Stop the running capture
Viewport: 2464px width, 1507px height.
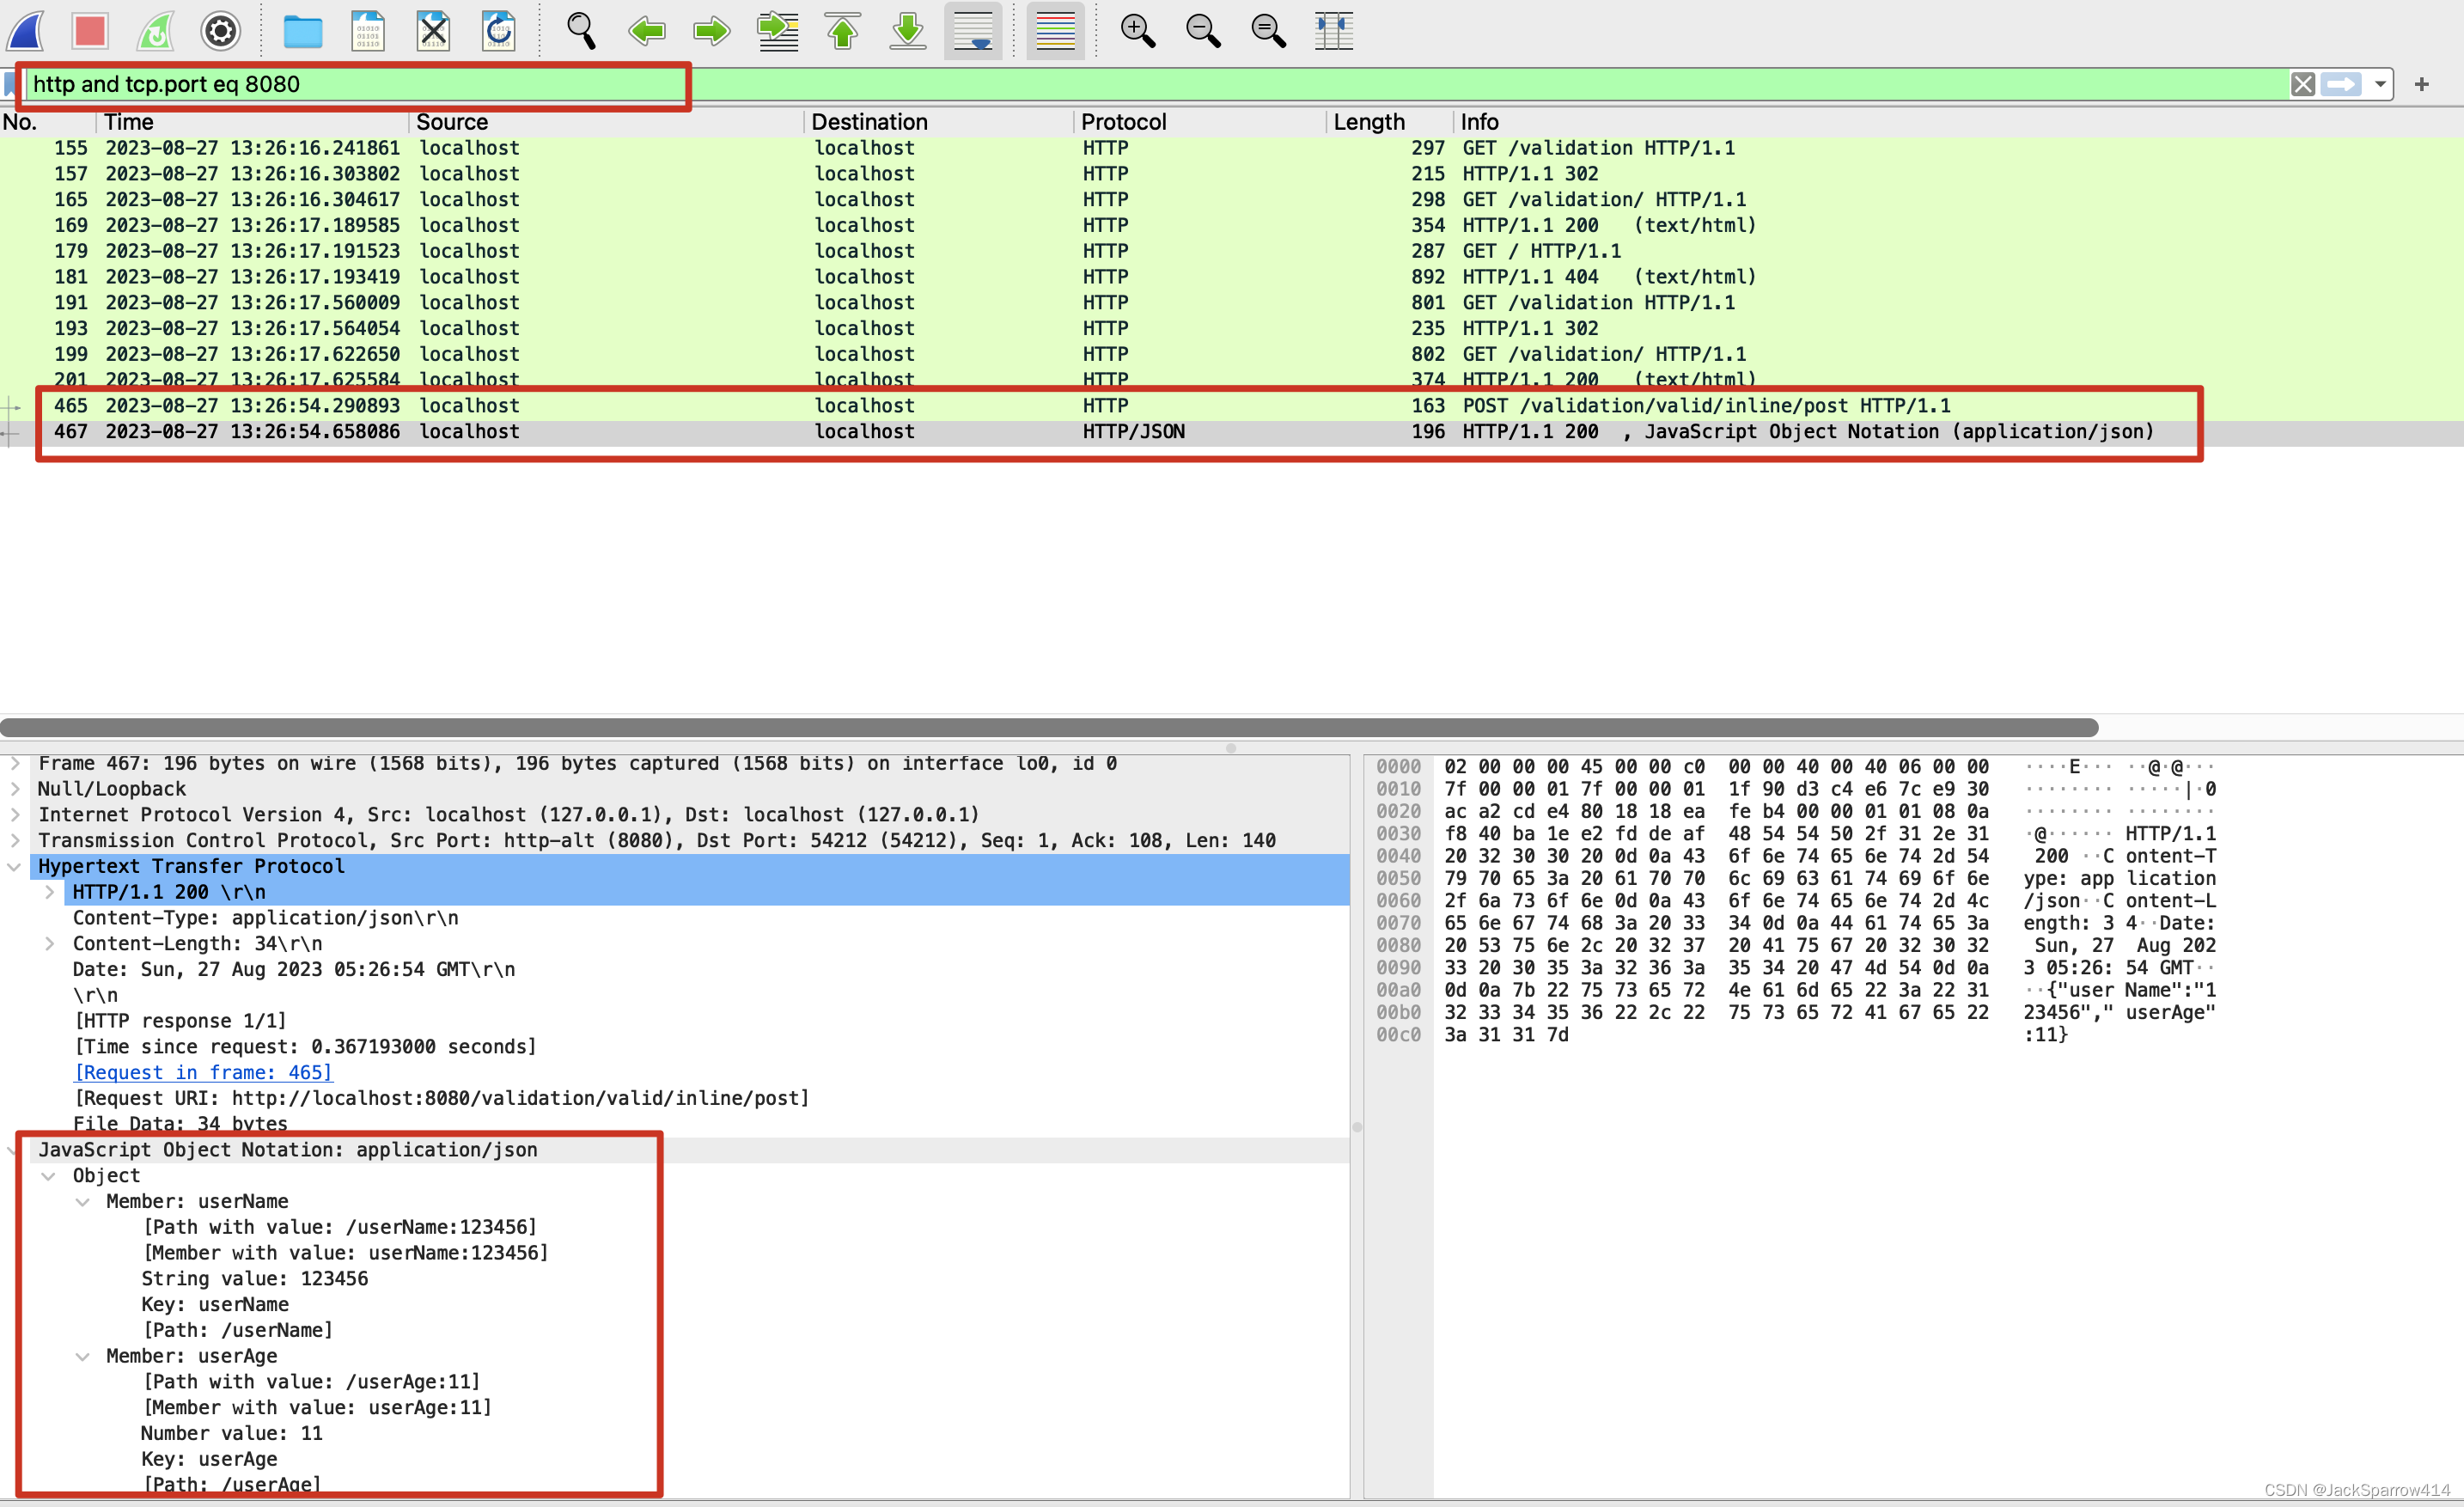[90, 31]
